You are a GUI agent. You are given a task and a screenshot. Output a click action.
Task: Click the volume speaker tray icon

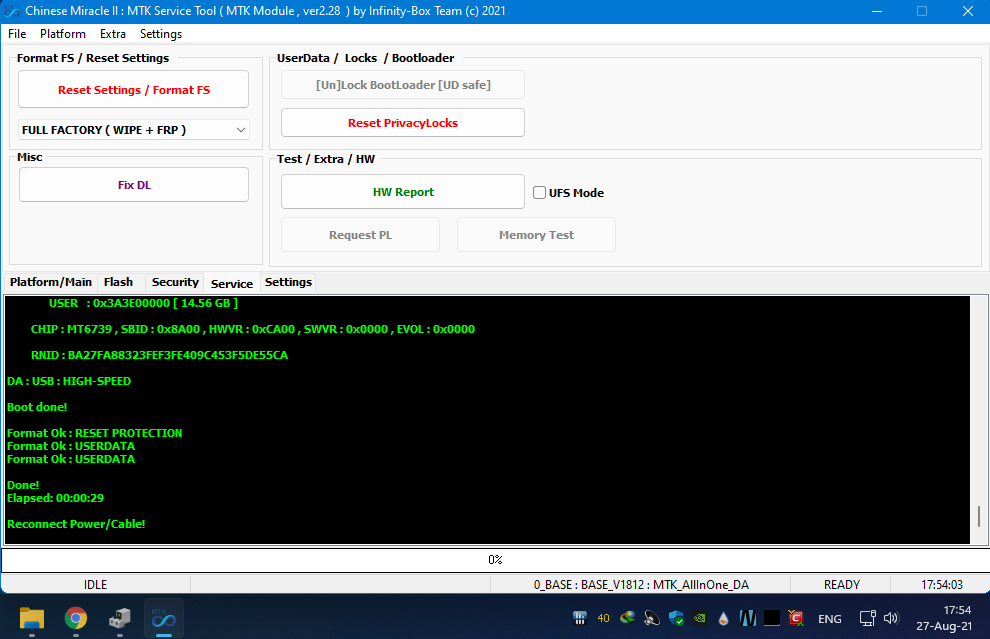click(891, 619)
